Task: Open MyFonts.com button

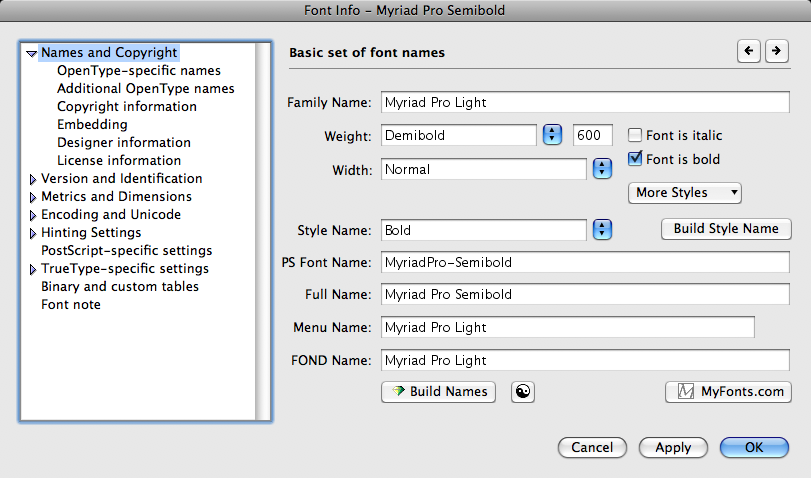Action: 728,392
